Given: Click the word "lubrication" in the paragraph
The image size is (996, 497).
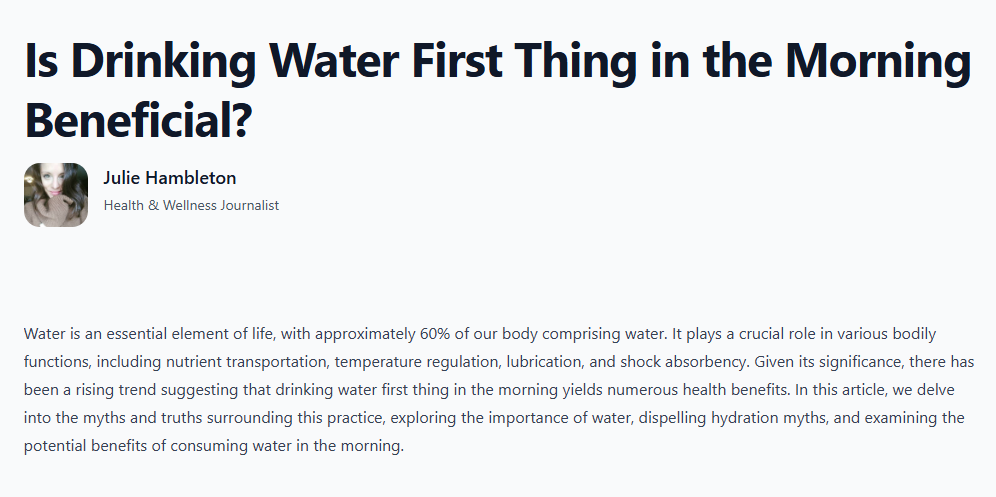Looking at the screenshot, I should click(545, 361).
